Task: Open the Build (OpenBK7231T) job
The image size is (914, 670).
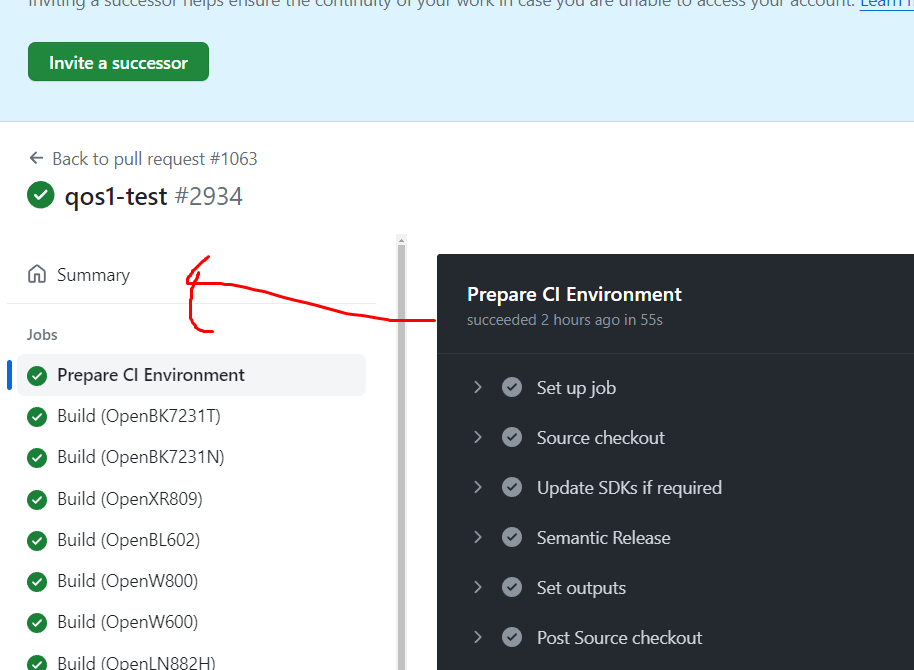Action: coord(139,416)
